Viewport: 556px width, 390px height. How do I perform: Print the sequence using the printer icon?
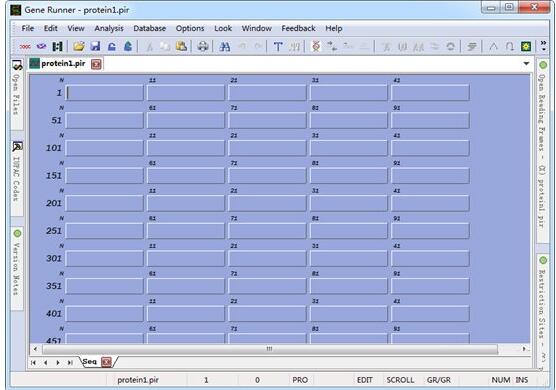pos(202,46)
